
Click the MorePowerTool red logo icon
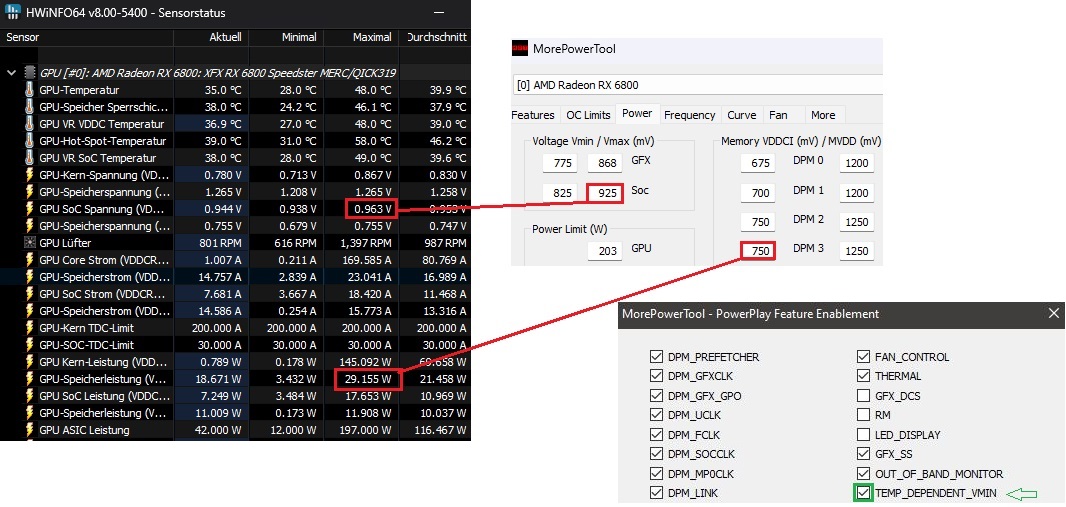coord(520,49)
